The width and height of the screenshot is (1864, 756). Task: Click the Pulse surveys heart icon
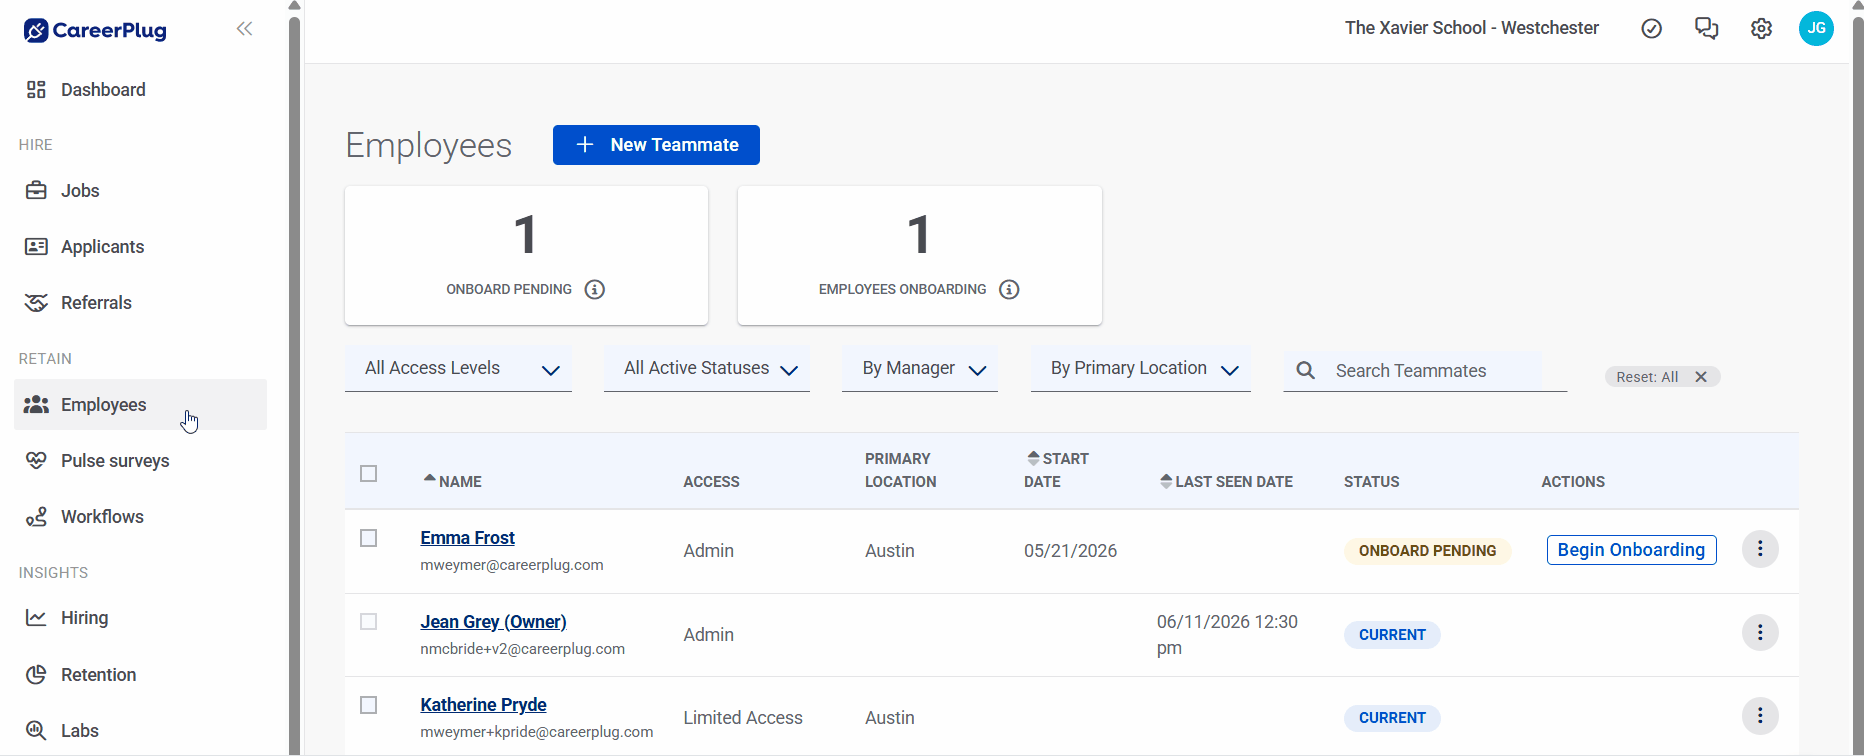click(36, 461)
